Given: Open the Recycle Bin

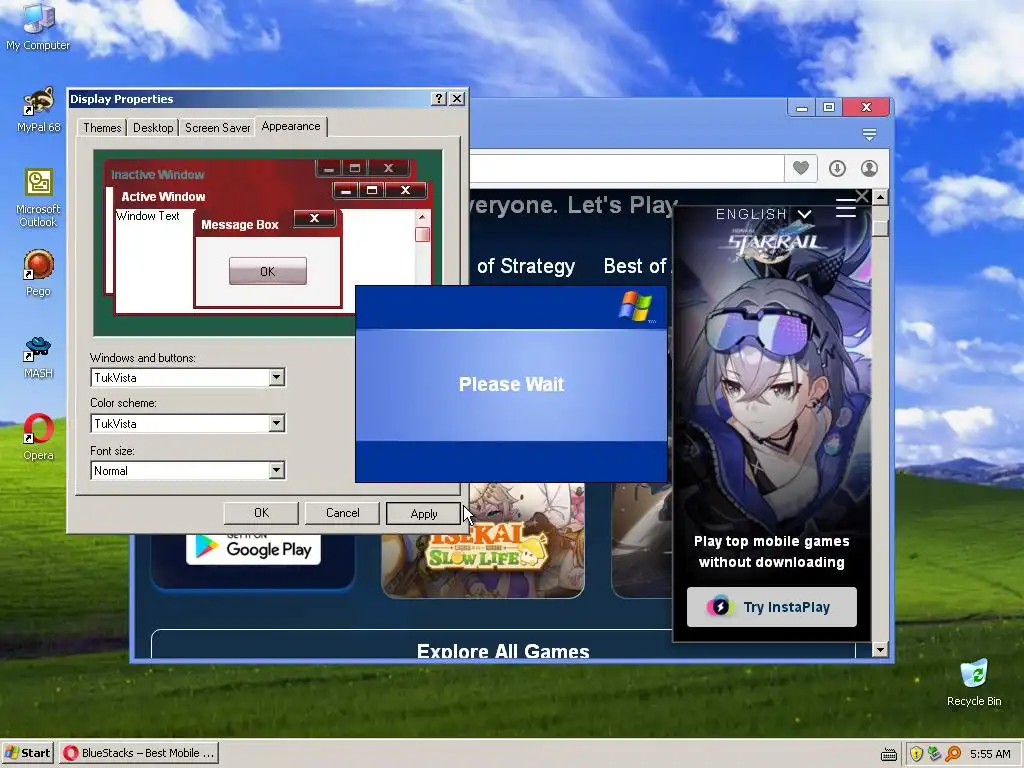Looking at the screenshot, I should click(x=974, y=683).
